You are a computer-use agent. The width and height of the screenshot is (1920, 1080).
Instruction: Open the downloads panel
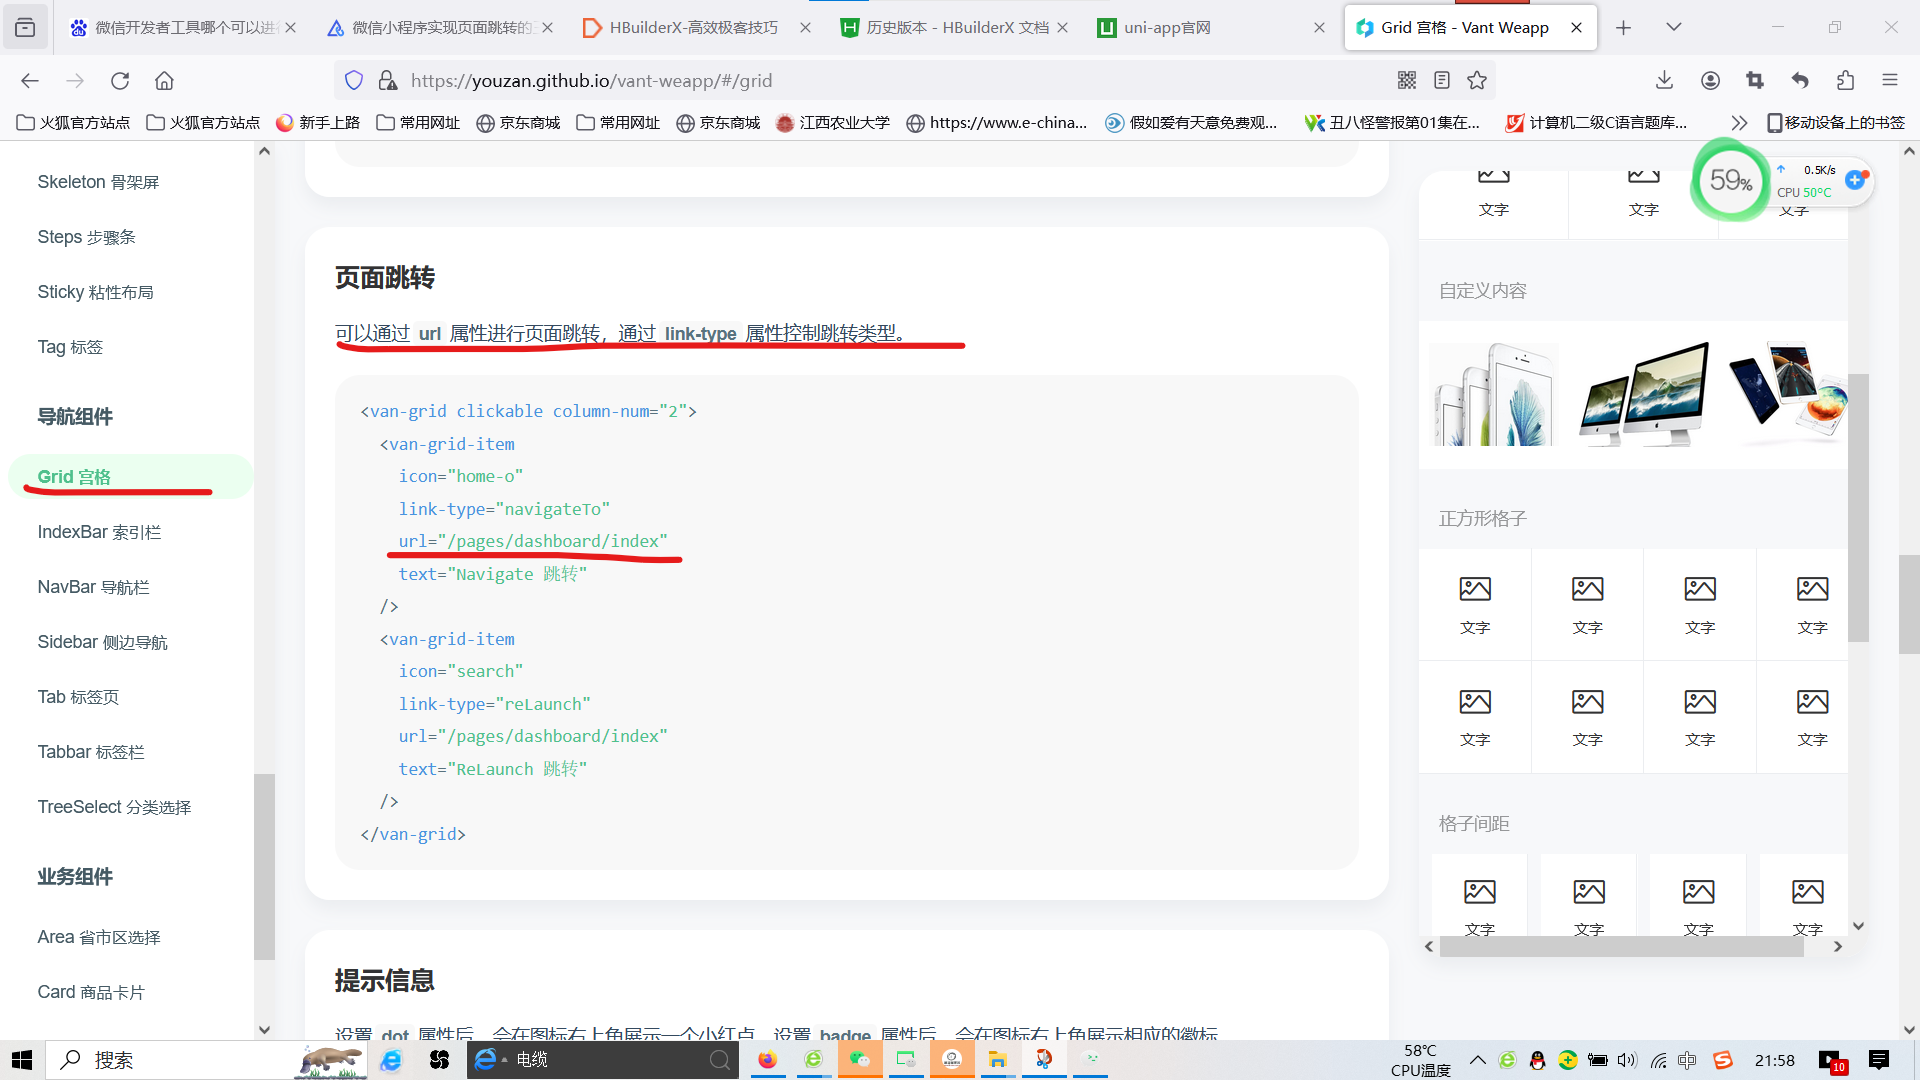tap(1664, 81)
